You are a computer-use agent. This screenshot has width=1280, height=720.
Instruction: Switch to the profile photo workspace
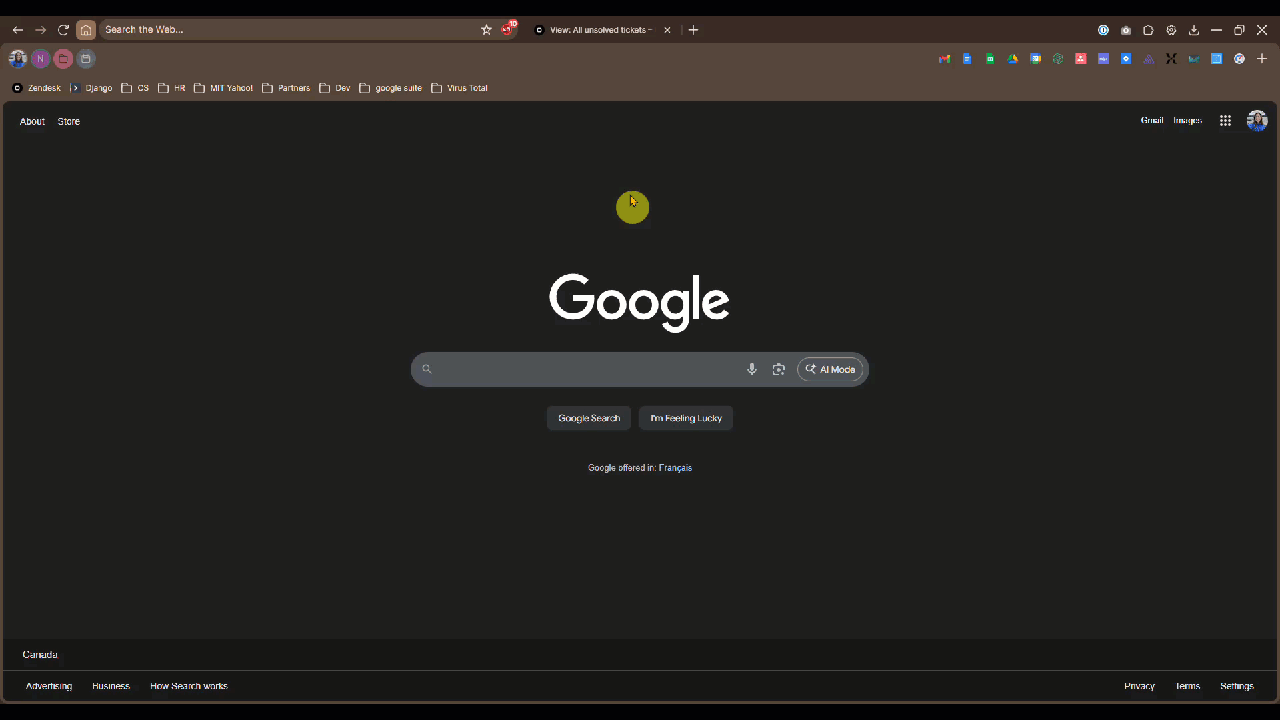(x=18, y=59)
